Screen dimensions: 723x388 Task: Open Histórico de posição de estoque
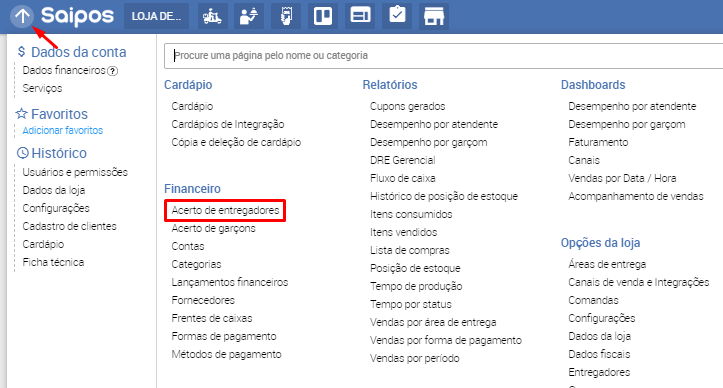(x=444, y=196)
